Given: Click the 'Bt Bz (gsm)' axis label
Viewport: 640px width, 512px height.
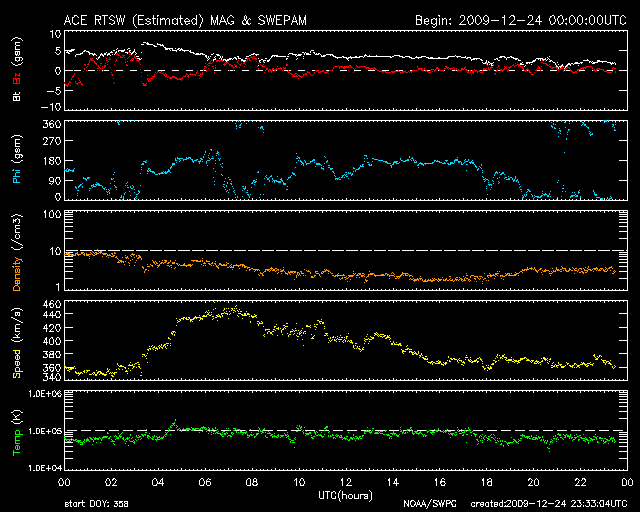Looking at the screenshot, I should (x=17, y=69).
